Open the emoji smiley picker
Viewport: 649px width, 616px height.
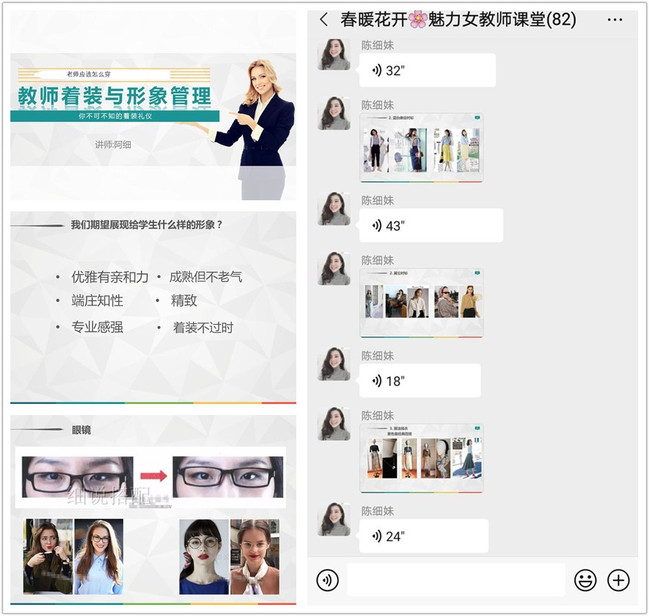585,579
